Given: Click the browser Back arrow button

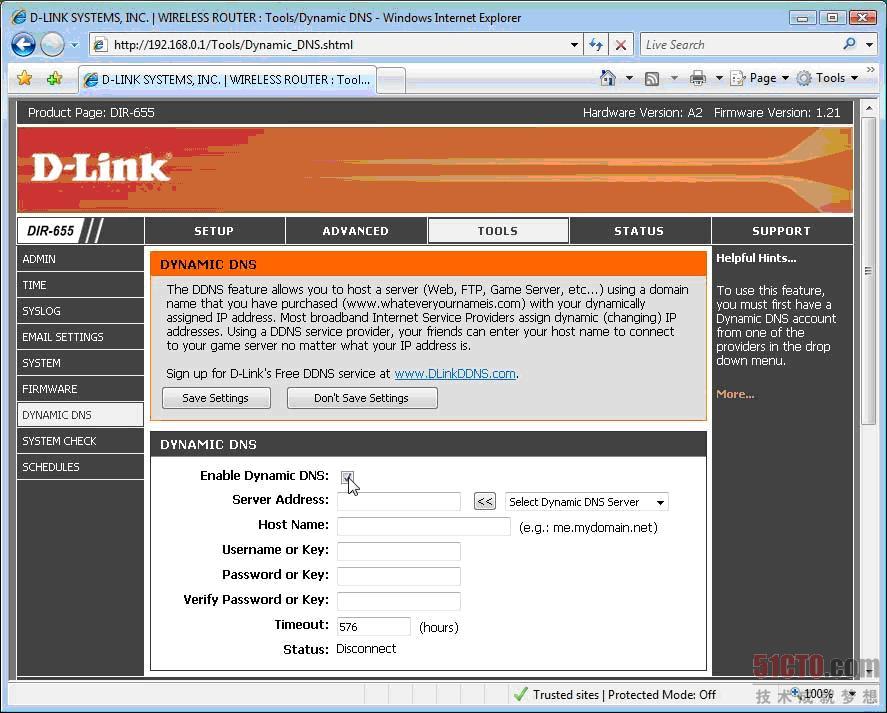Looking at the screenshot, I should tap(23, 45).
